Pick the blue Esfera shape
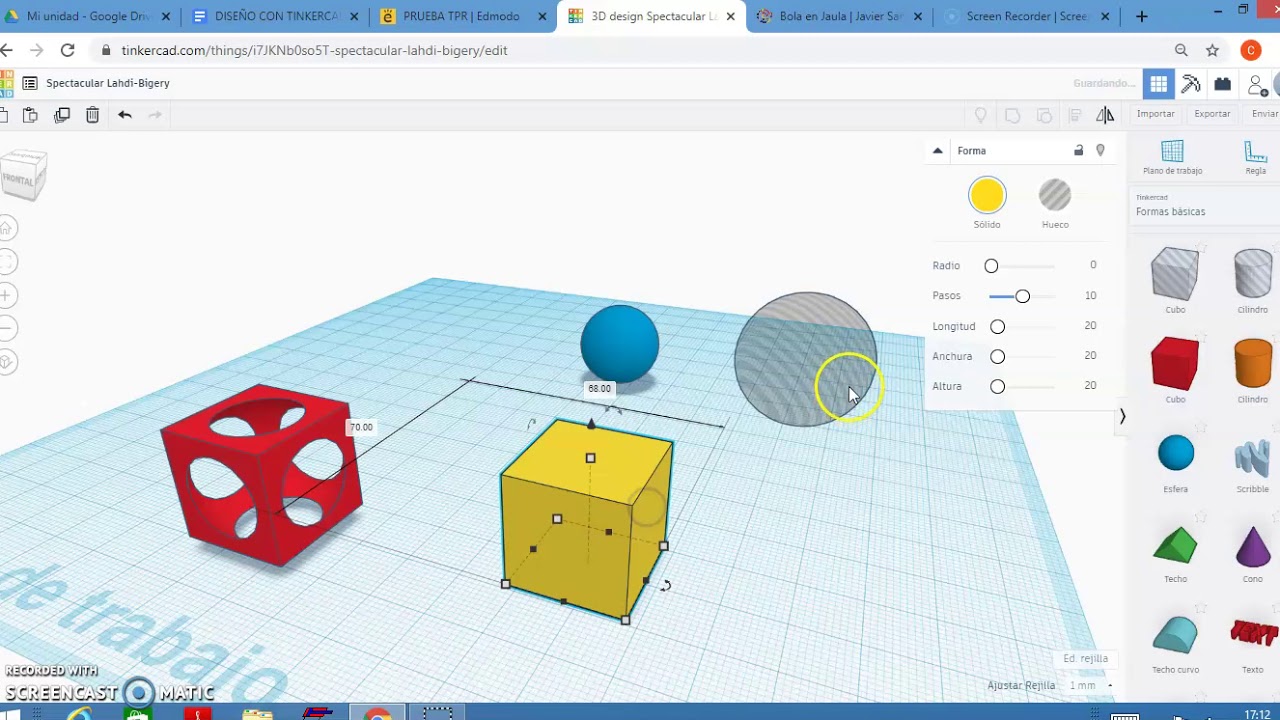1280x720 pixels. coord(1176,453)
